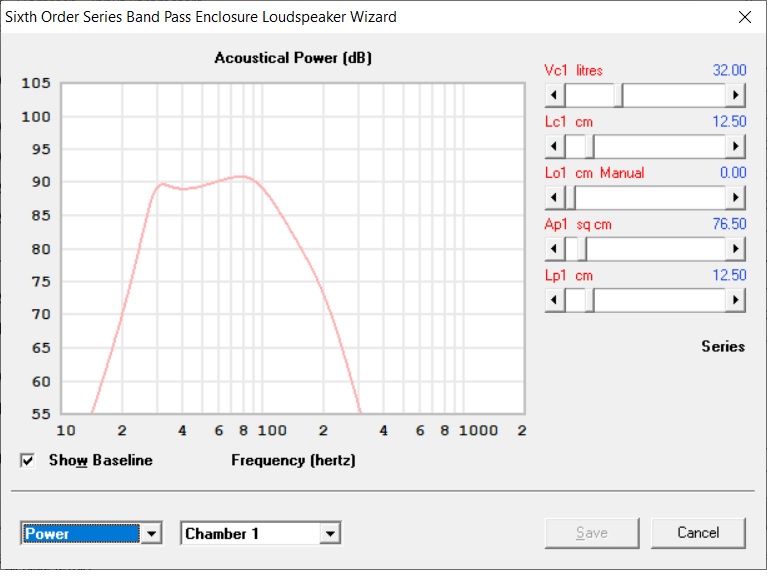This screenshot has height=580, width=777.
Task: Click the Frequency (hertz) axis label
Action: 293,460
